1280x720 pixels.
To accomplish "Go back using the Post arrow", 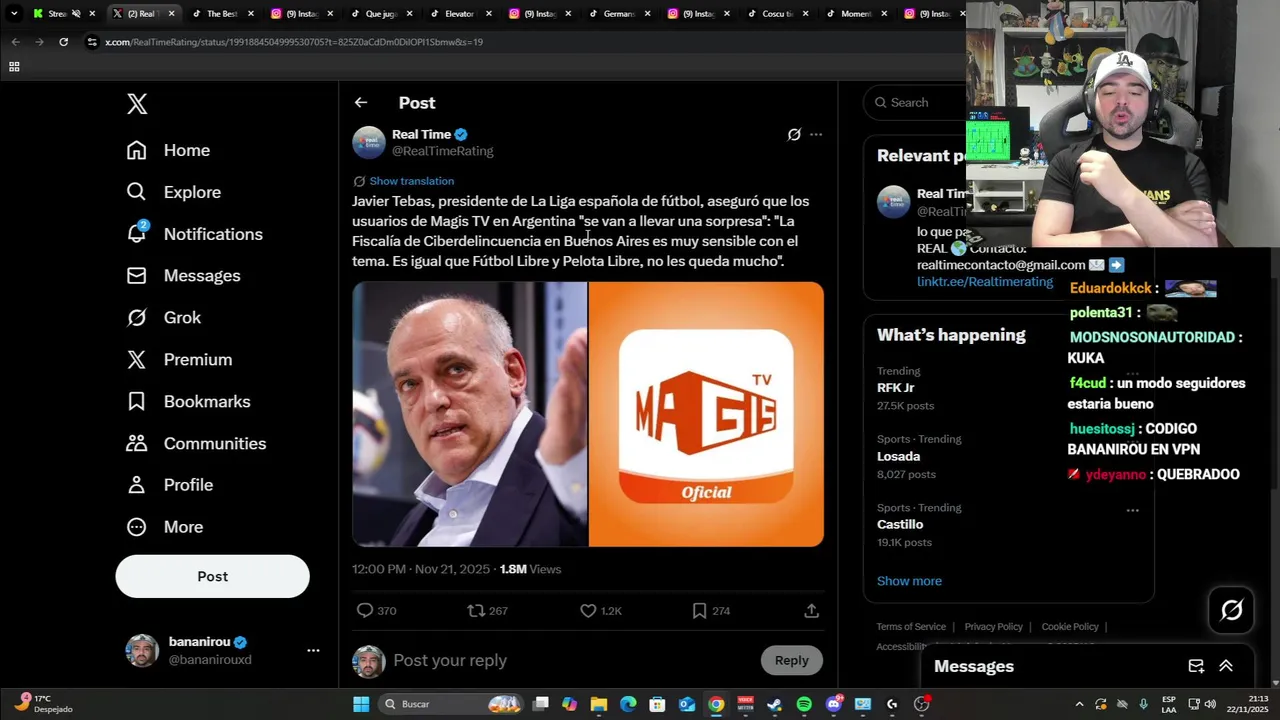I will click(361, 103).
